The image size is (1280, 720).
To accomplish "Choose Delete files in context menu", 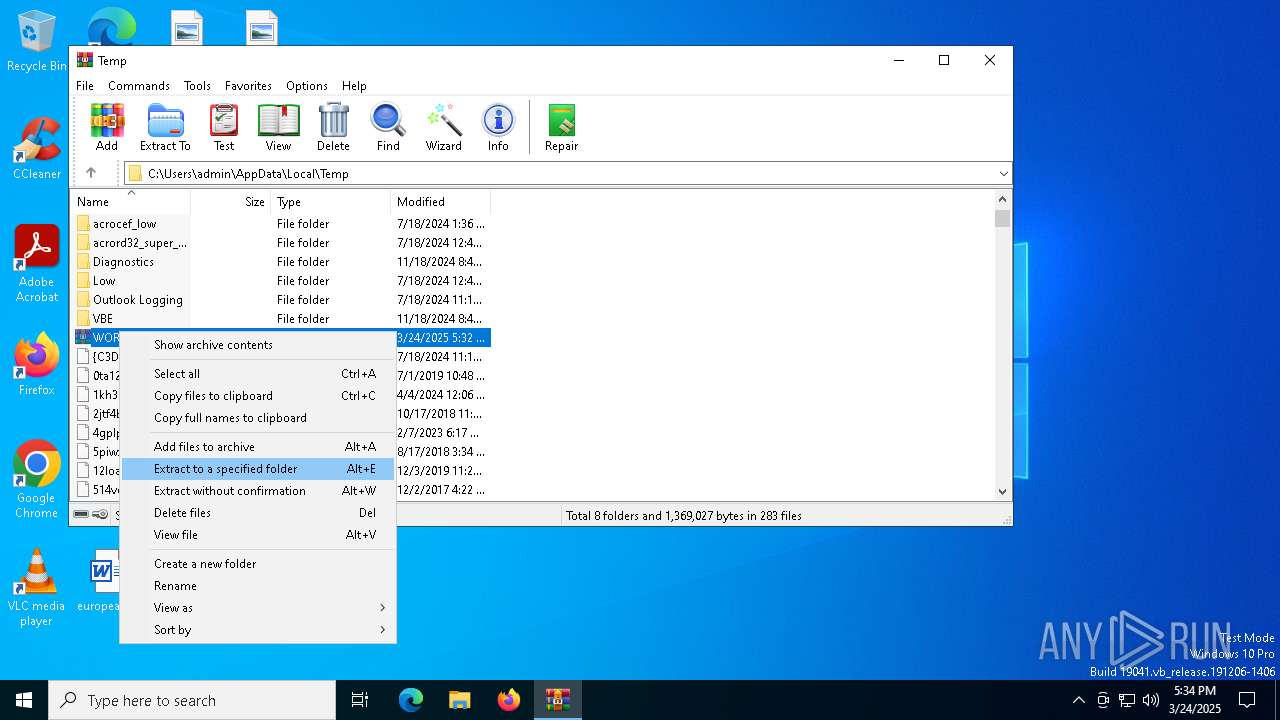I will point(258,513).
